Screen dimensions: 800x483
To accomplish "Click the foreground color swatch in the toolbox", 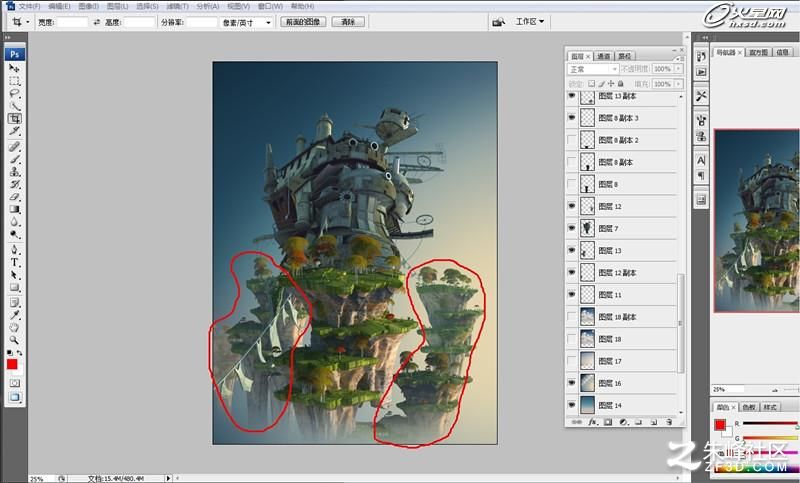I will 12,364.
